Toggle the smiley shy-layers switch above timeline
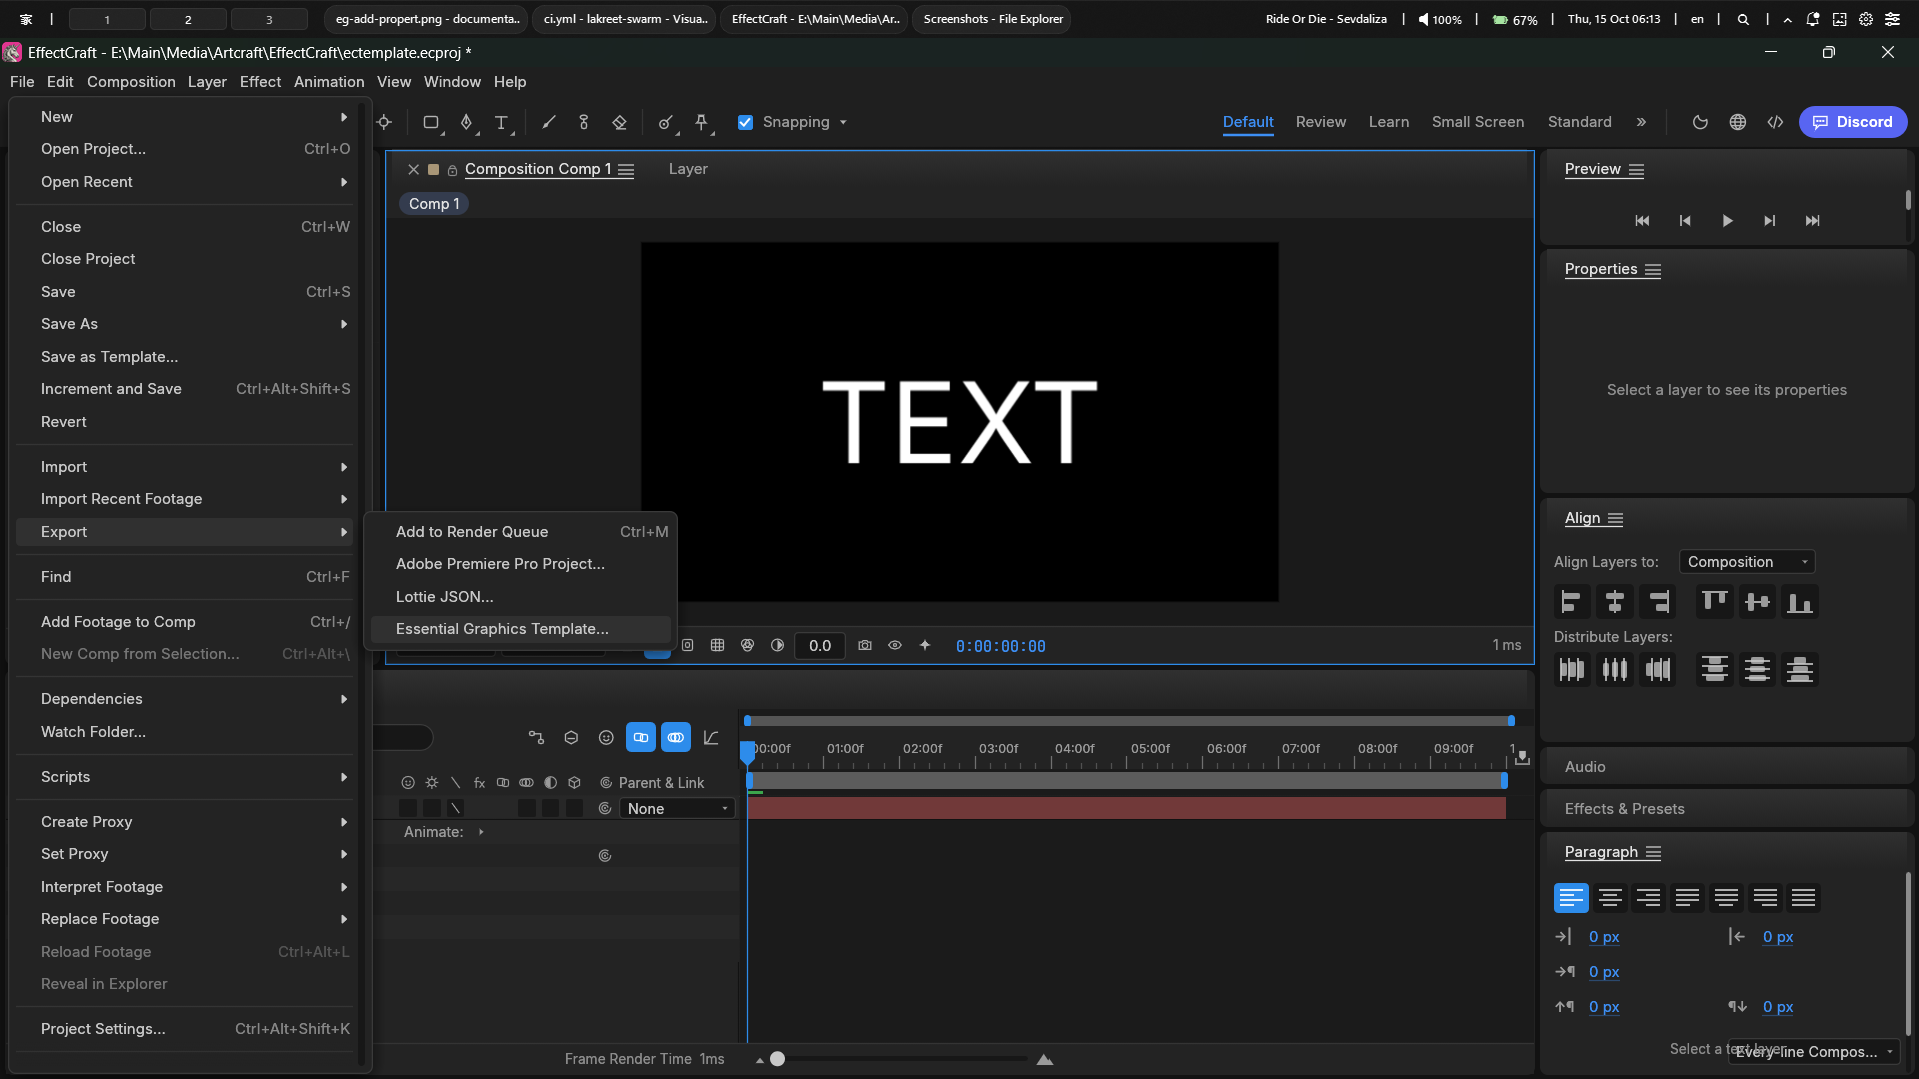Viewport: 1919px width, 1079px height. pos(606,738)
